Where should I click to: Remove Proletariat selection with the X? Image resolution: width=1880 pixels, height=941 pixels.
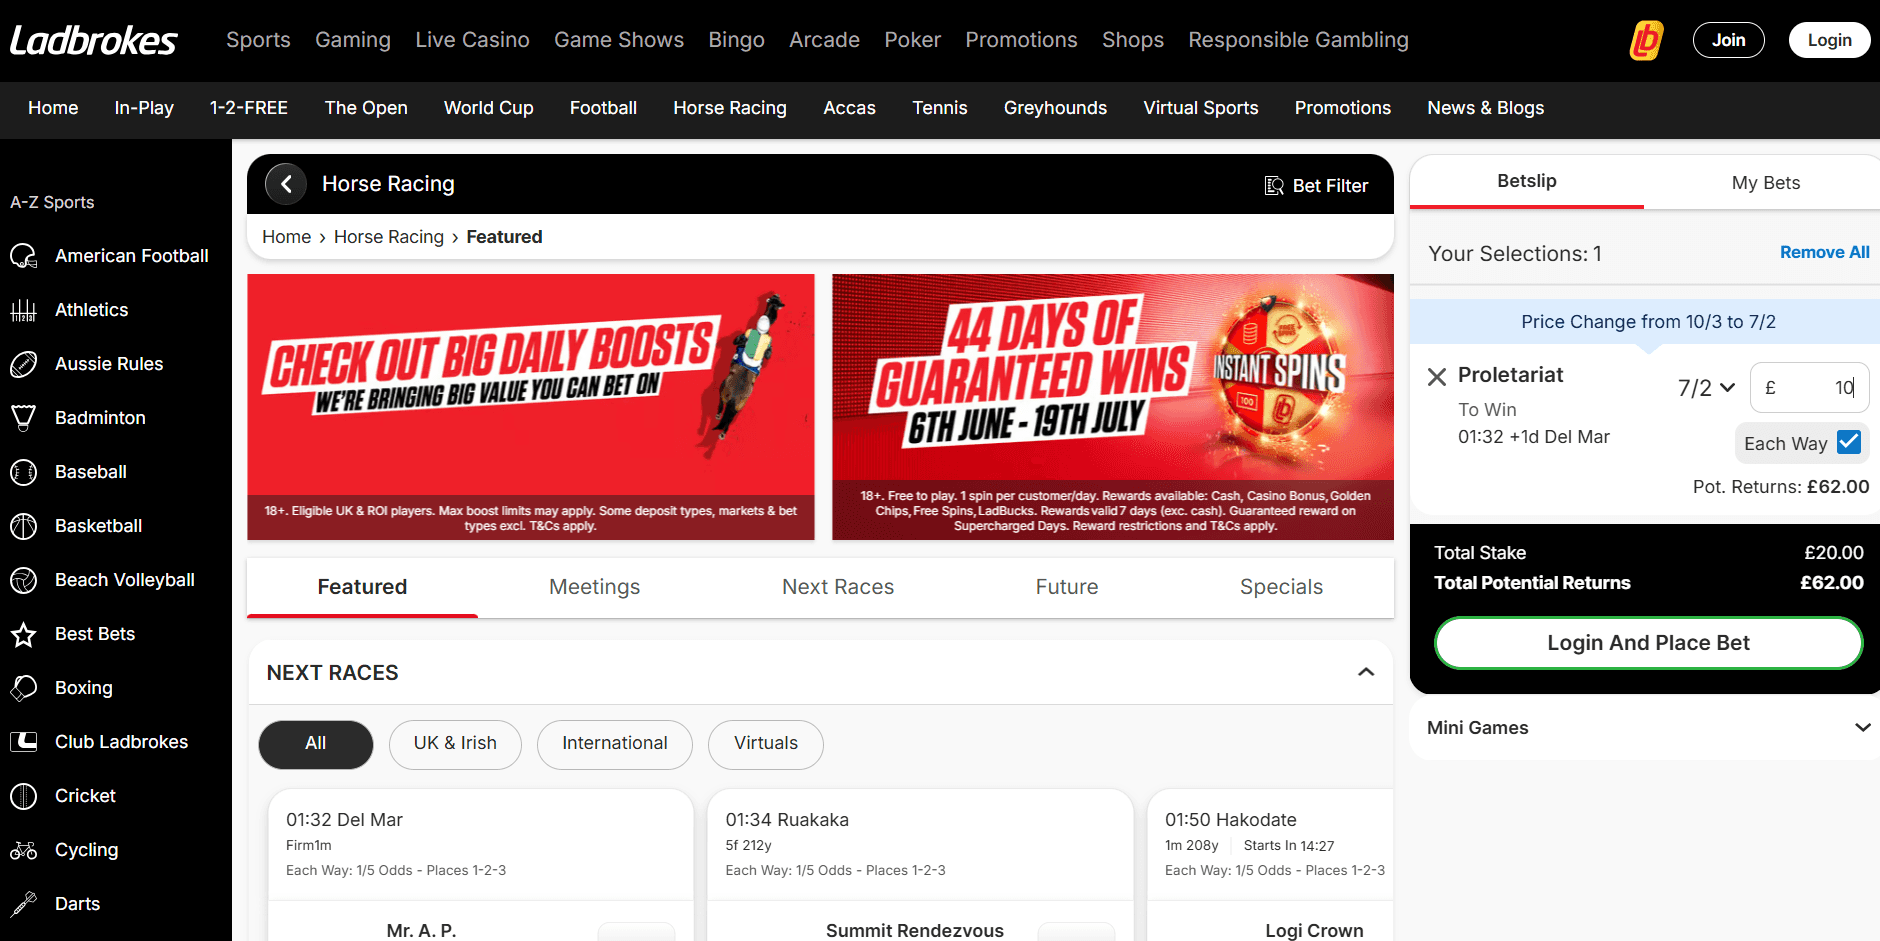(1437, 377)
